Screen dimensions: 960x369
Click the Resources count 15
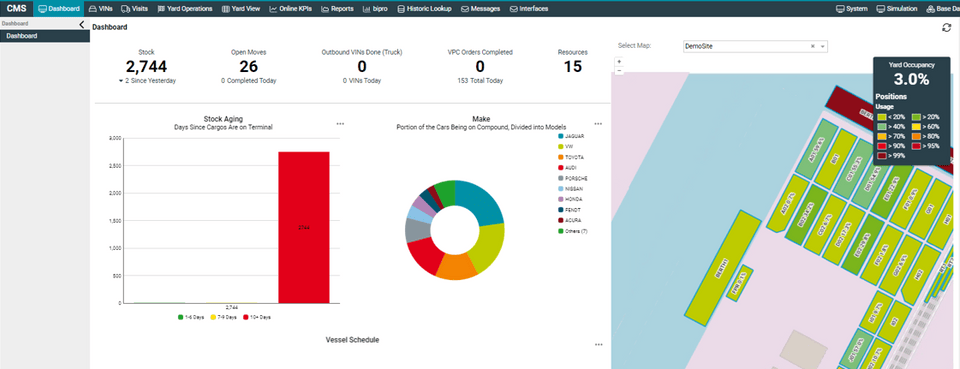pyautogui.click(x=572, y=67)
